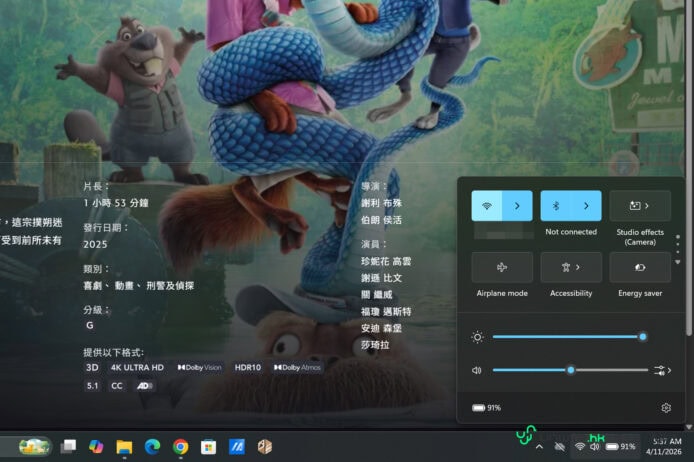
Task: Open Microsoft Edge from the taskbar
Action: (x=152, y=447)
